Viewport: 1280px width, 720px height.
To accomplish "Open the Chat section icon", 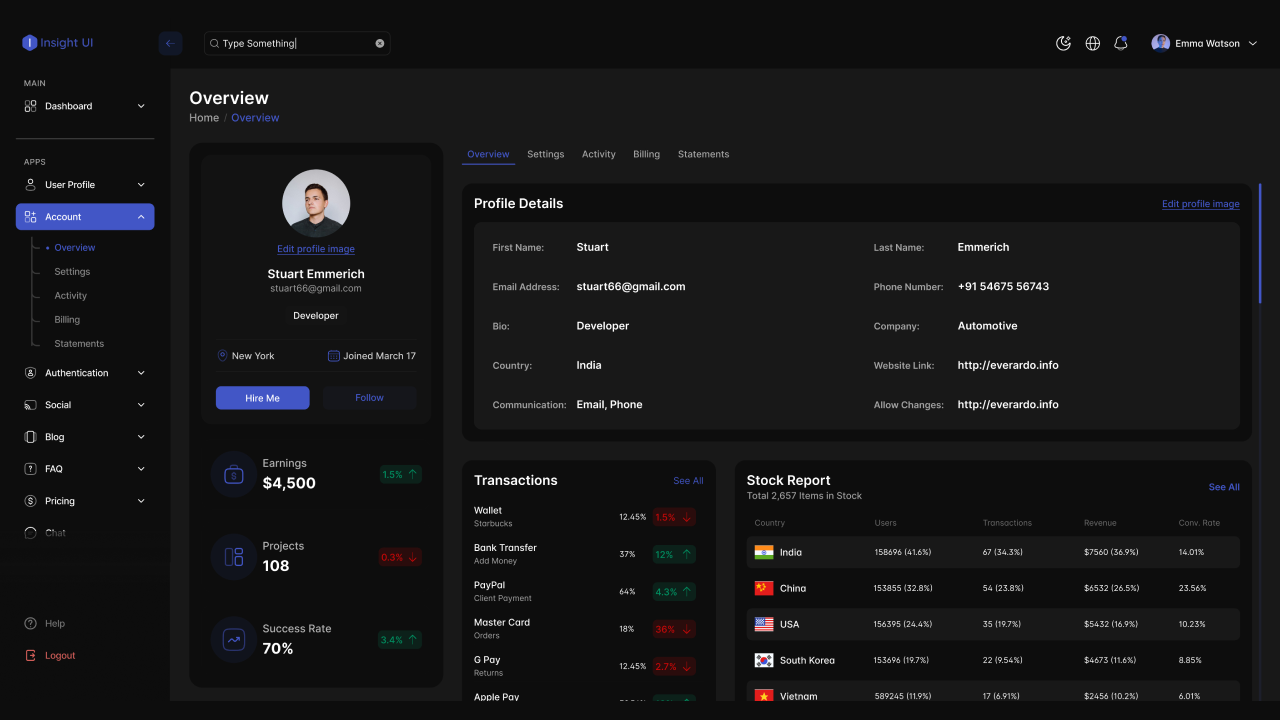I will tap(31, 532).
